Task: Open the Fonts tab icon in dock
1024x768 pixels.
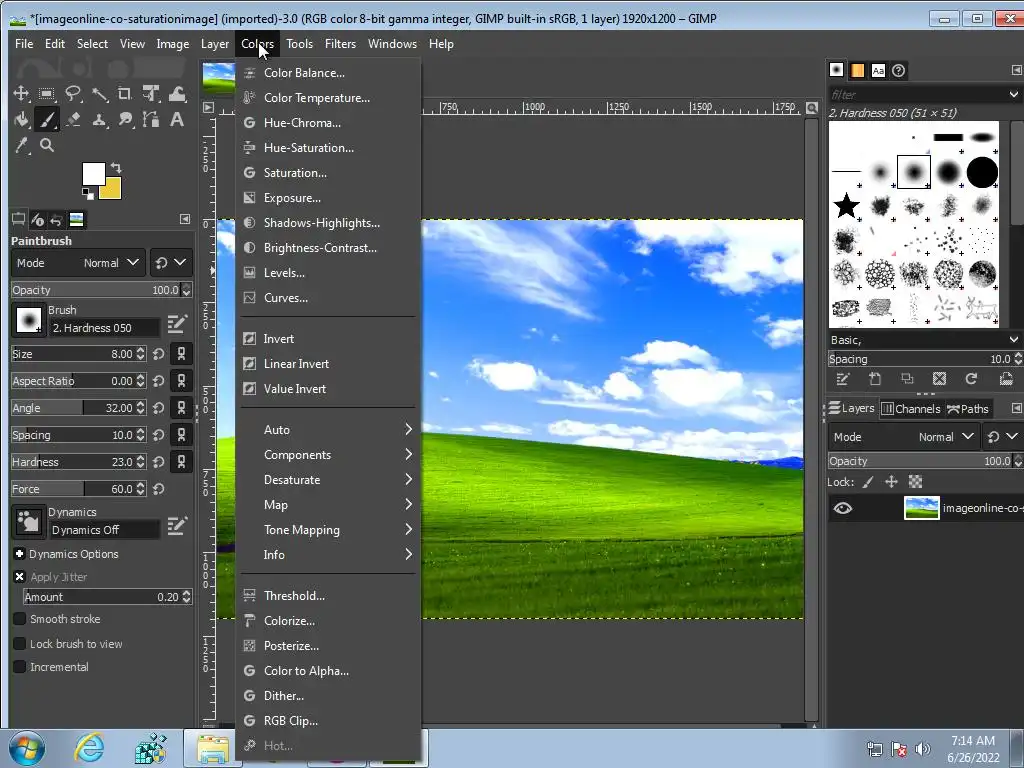Action: pos(878,71)
